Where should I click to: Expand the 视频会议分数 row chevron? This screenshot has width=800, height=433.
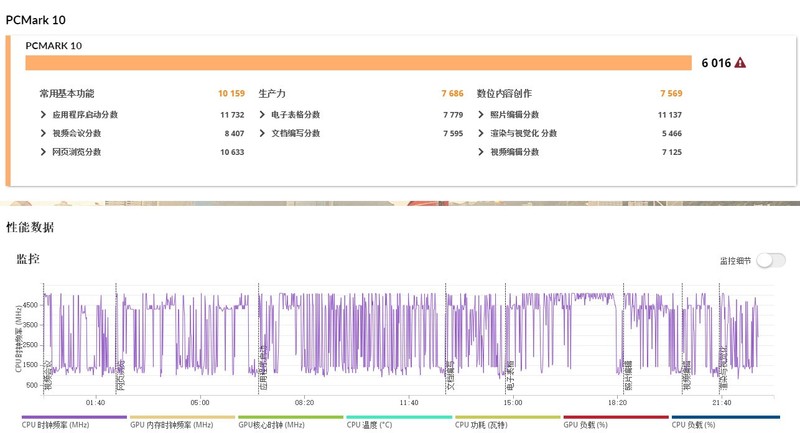pyautogui.click(x=43, y=133)
